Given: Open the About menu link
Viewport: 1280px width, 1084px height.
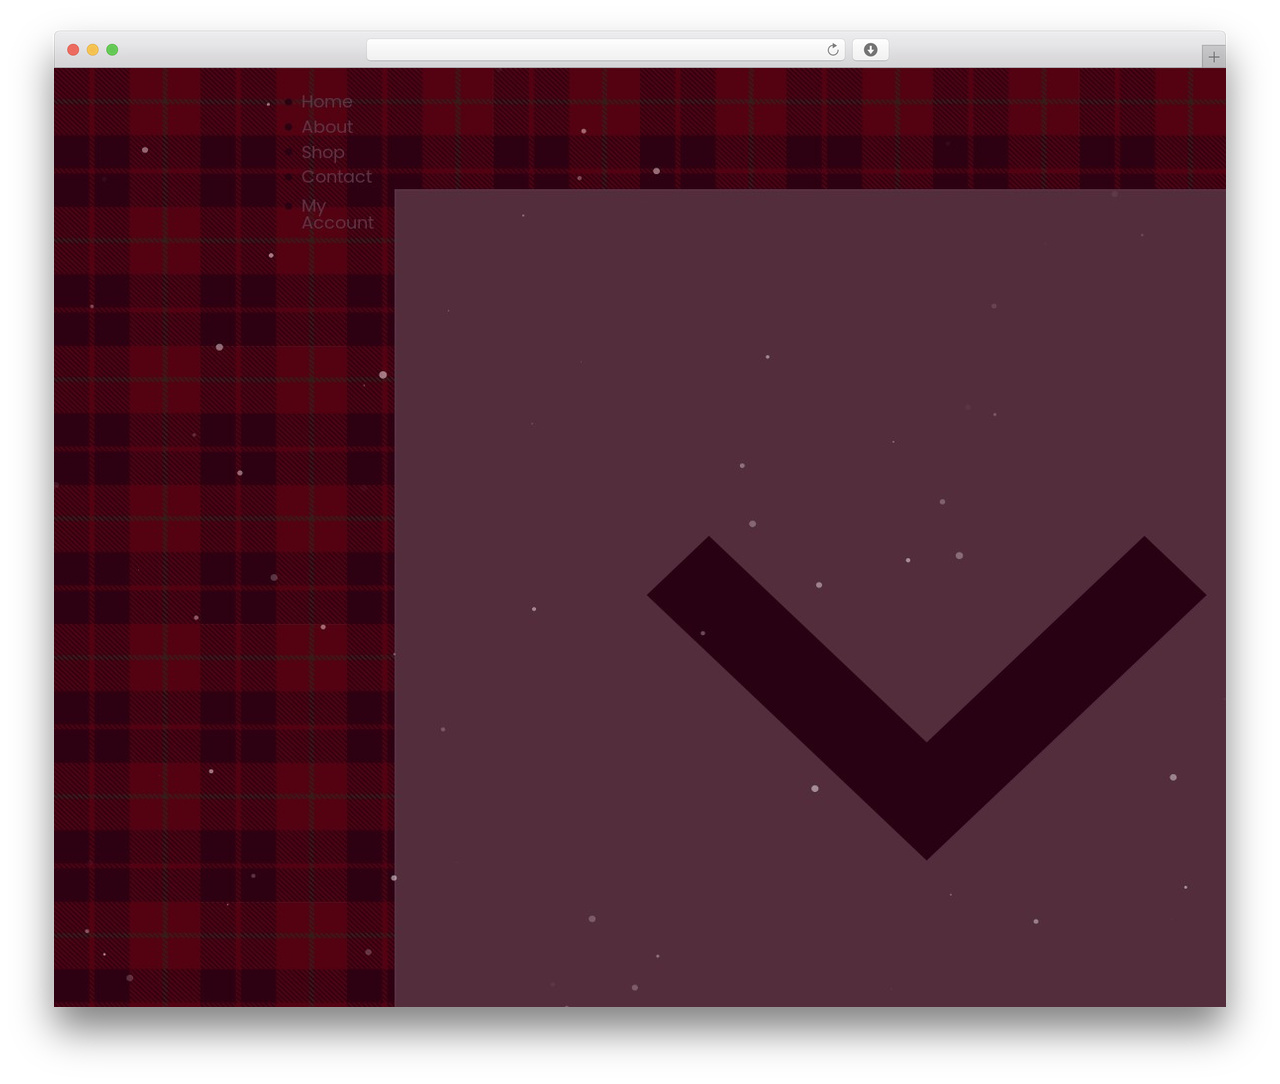Looking at the screenshot, I should (x=327, y=127).
